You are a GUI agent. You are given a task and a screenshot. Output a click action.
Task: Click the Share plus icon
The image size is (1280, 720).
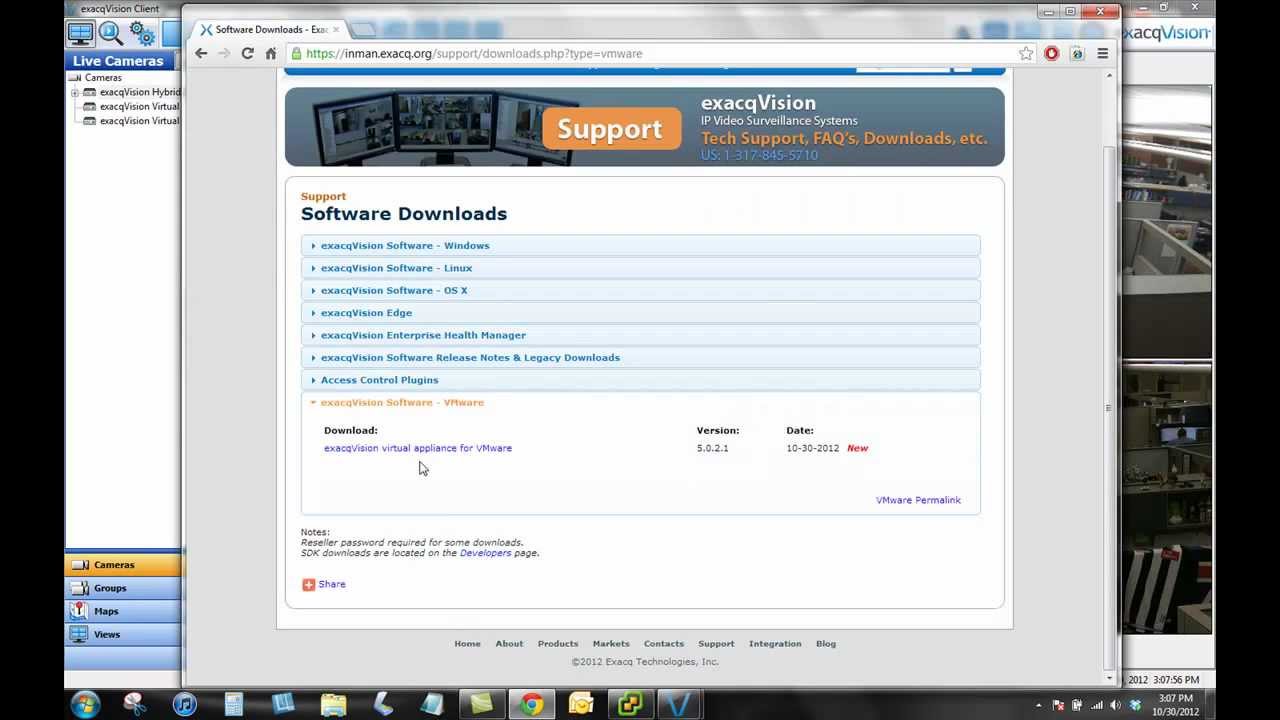(308, 584)
